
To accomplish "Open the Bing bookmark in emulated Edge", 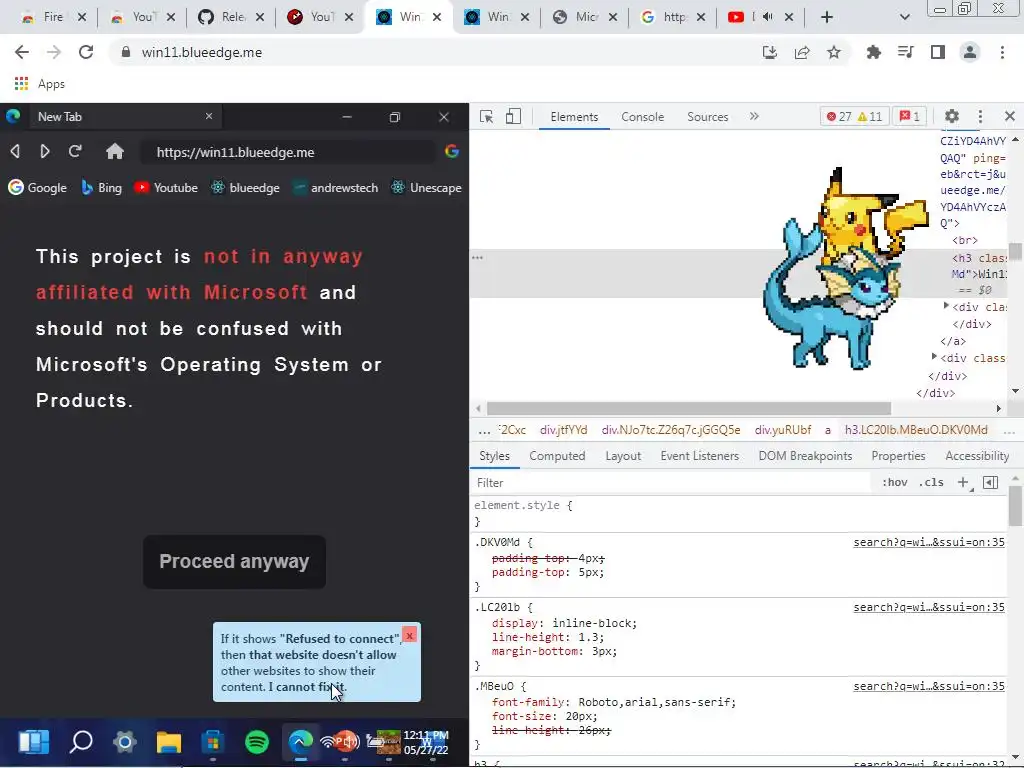I will click(101, 187).
